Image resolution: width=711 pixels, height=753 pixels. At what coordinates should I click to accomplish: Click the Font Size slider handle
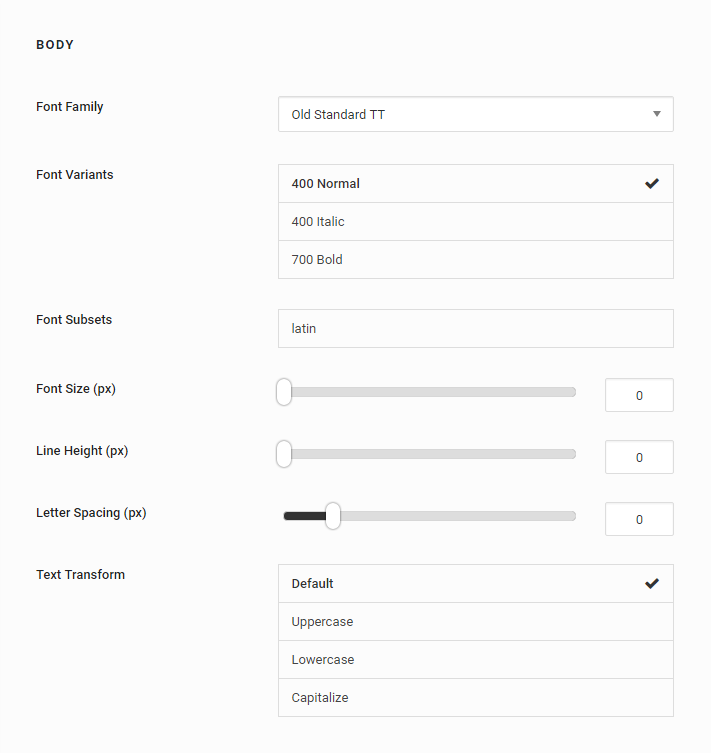click(284, 392)
